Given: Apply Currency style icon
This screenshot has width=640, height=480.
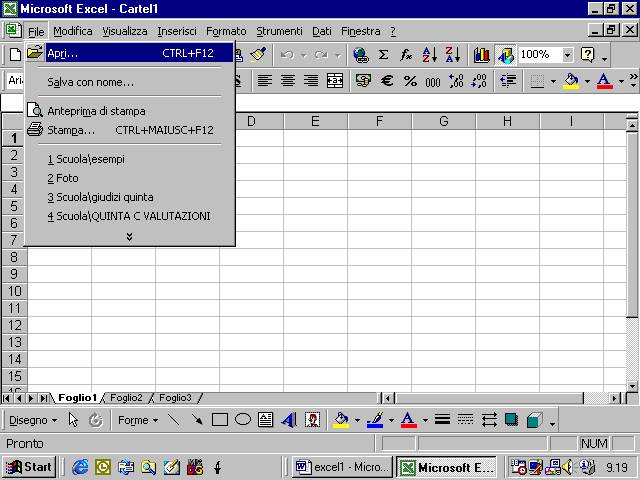Looking at the screenshot, I should (x=363, y=80).
